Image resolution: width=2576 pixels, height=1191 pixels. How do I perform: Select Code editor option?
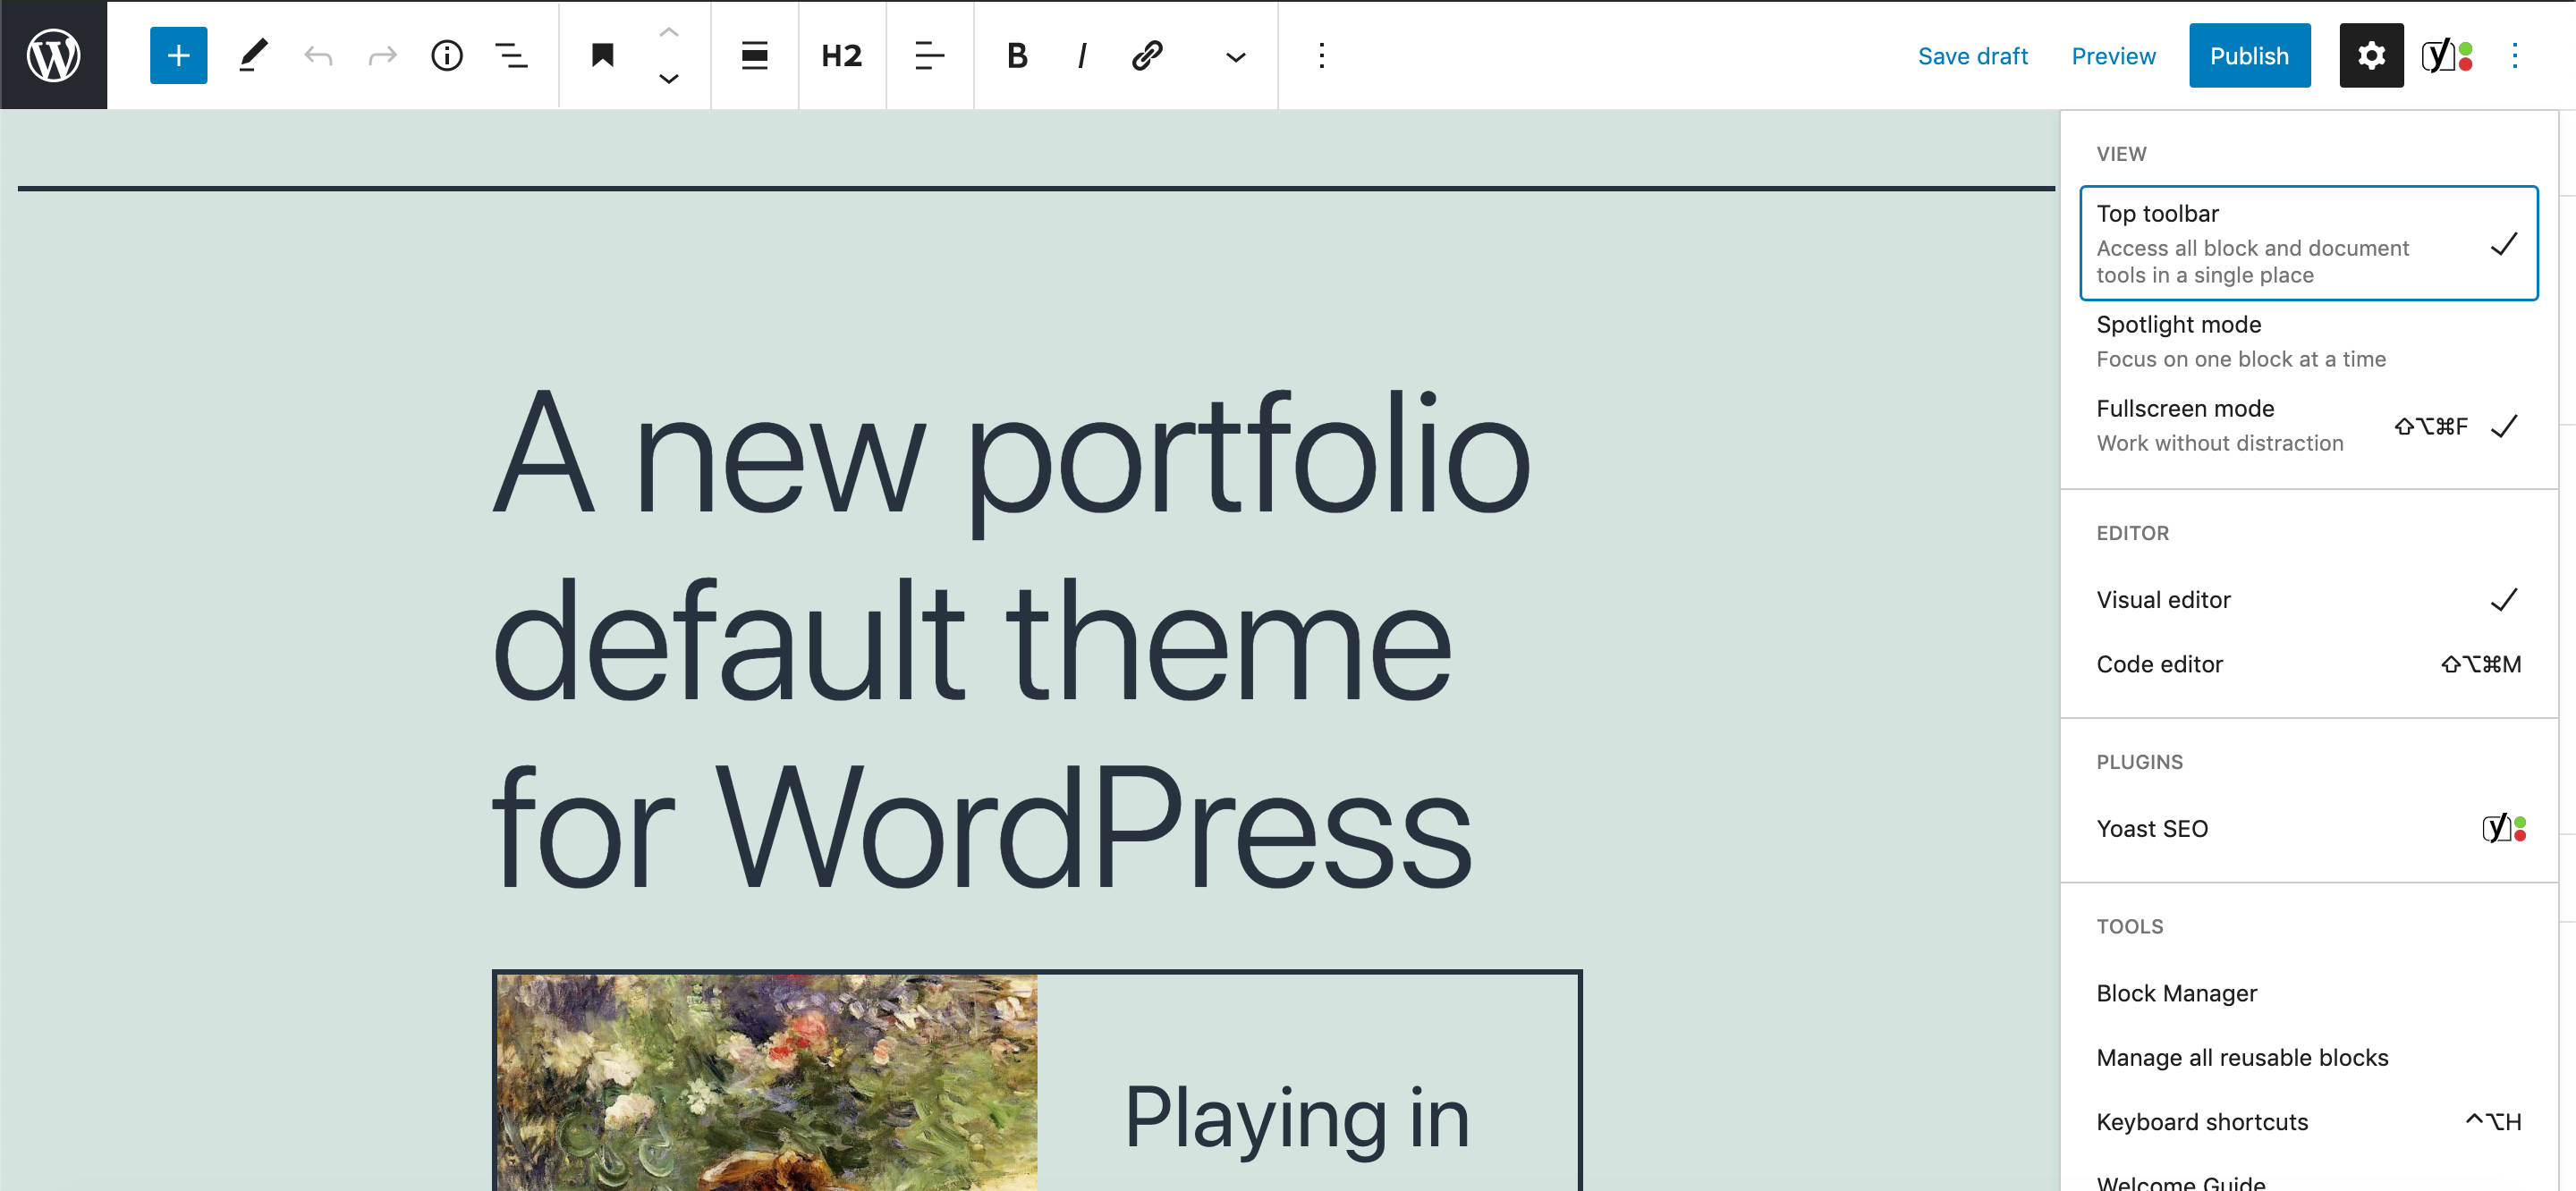(2160, 662)
